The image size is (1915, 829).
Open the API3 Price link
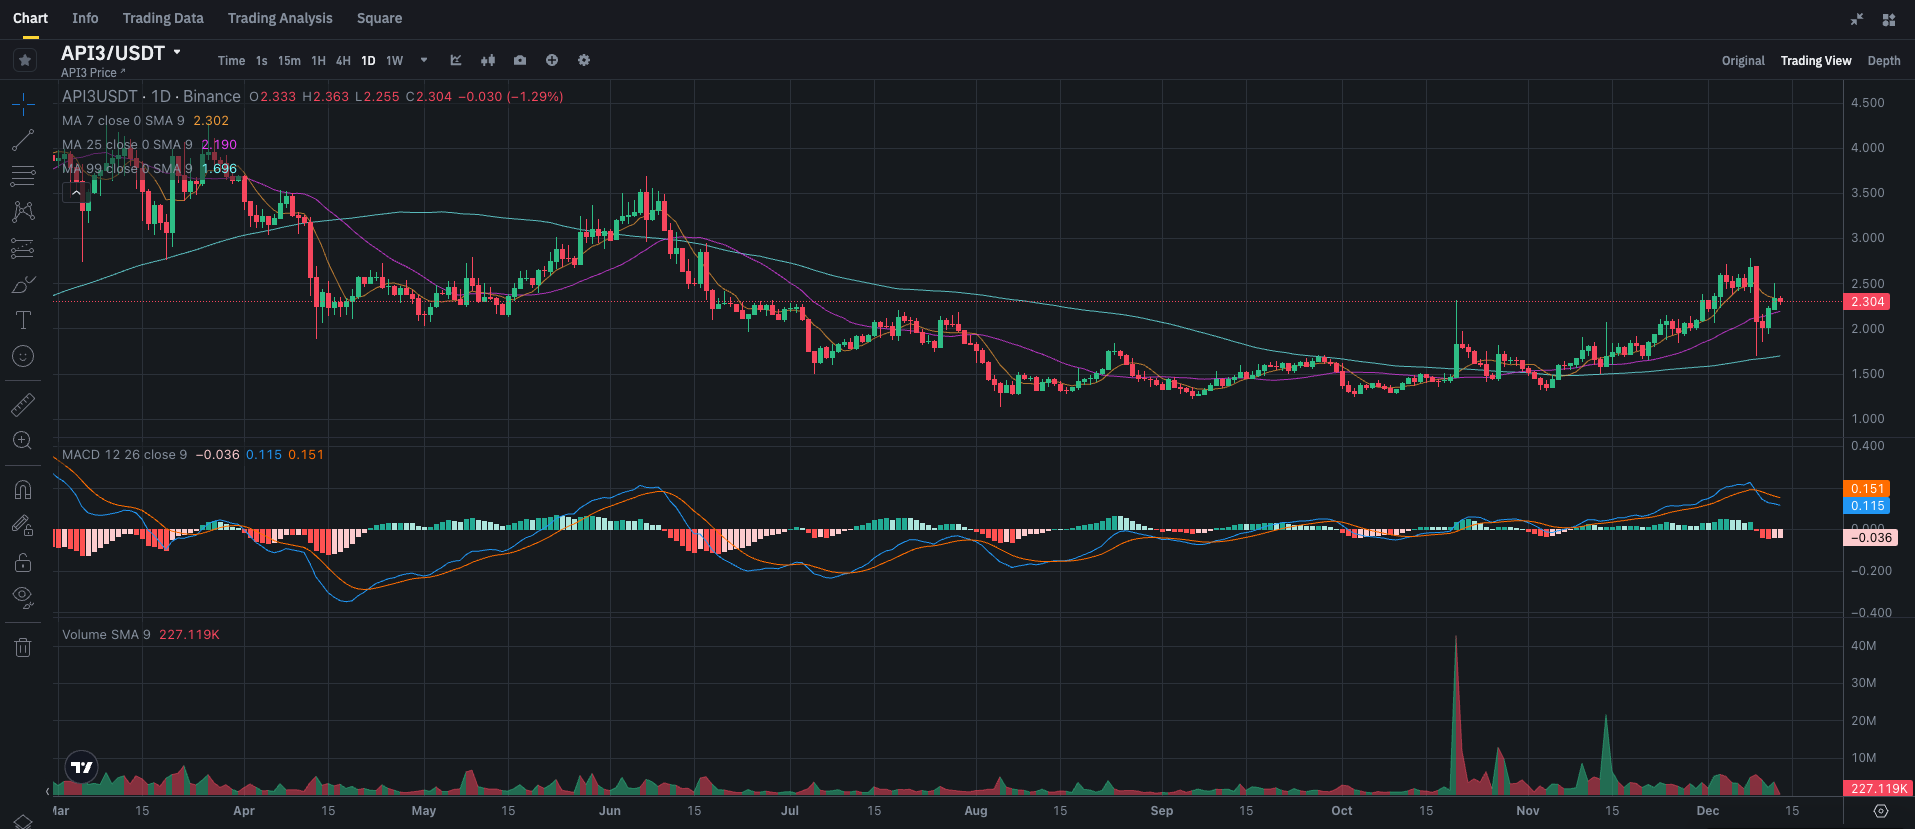pos(92,73)
